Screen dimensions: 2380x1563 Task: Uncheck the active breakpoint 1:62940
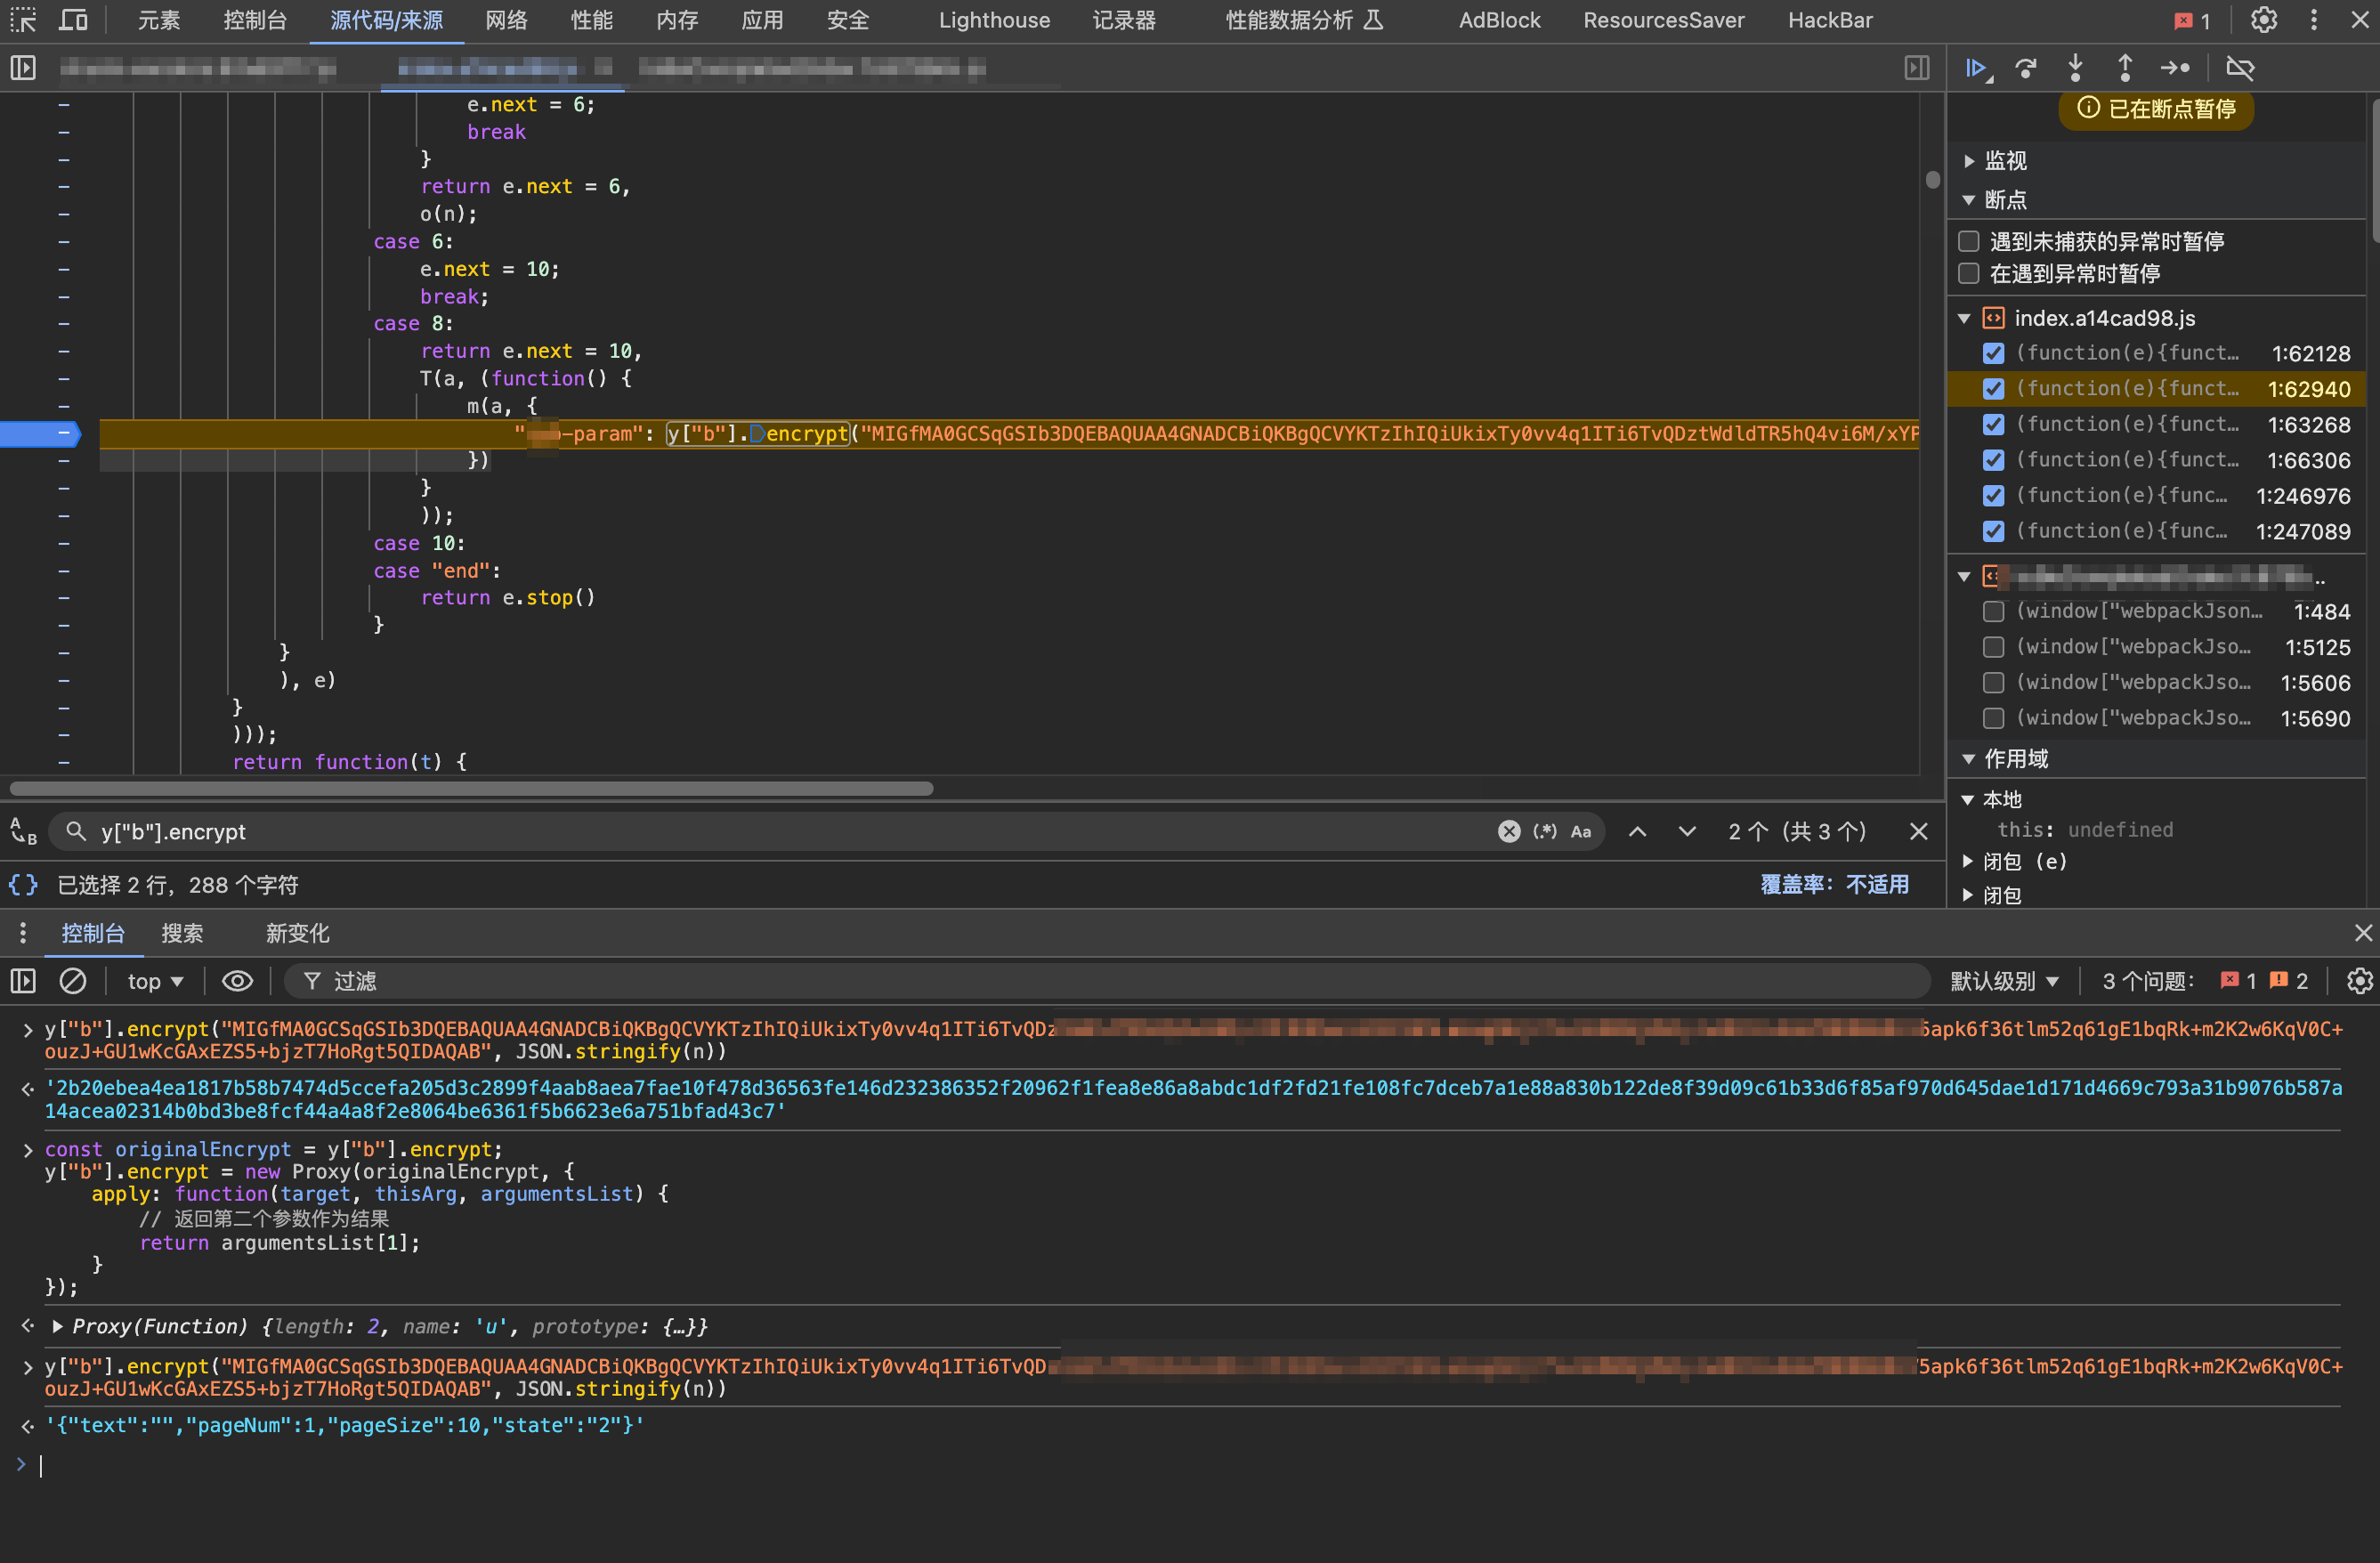click(1993, 389)
